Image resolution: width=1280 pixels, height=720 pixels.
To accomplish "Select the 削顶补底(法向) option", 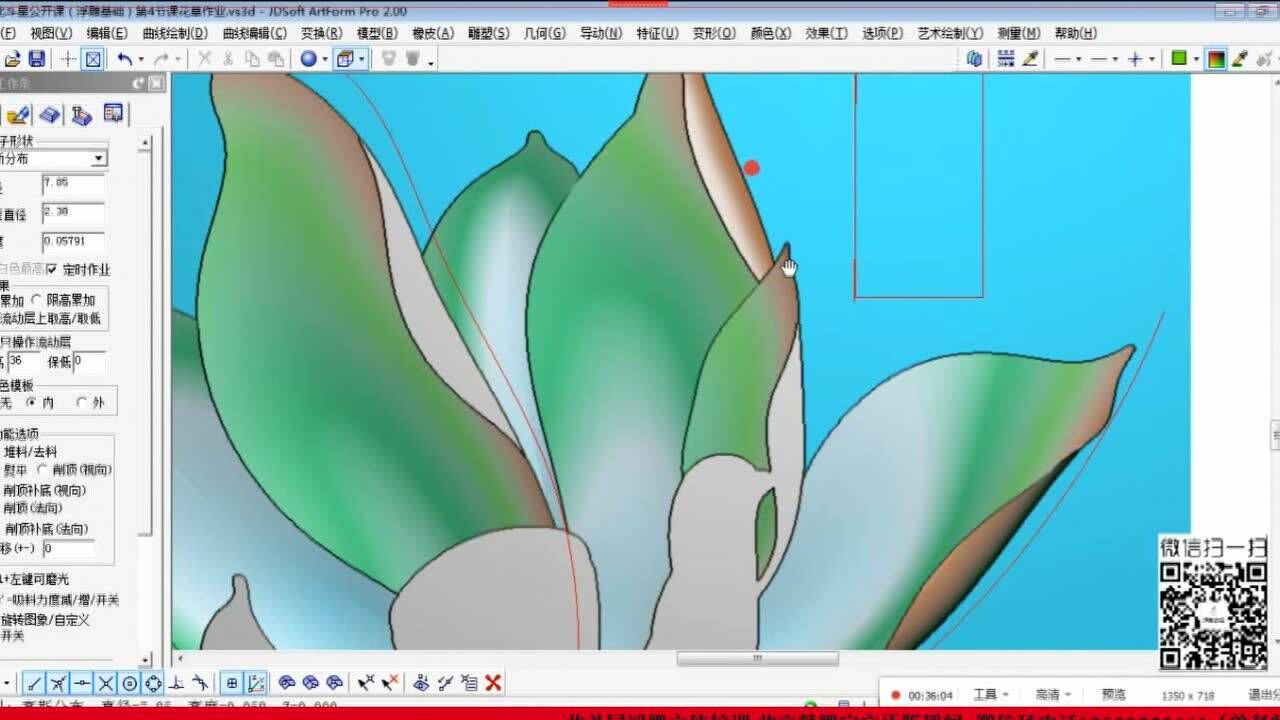I will click(x=45, y=528).
